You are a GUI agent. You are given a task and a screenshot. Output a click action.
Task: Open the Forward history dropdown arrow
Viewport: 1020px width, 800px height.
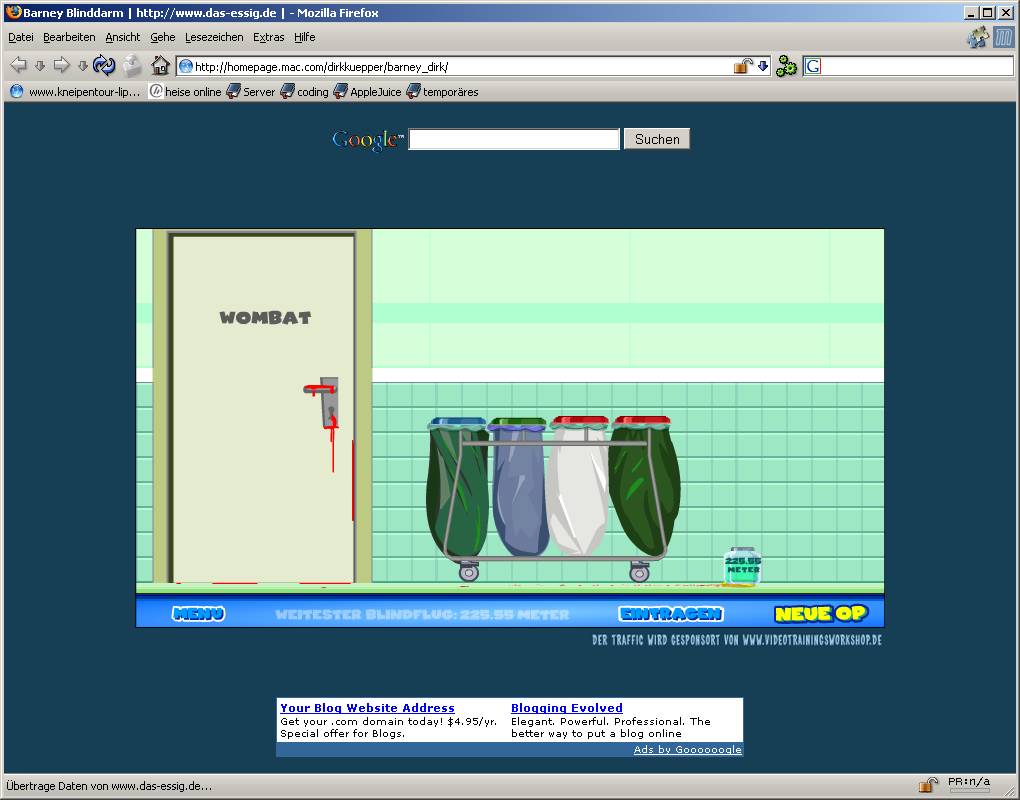point(83,66)
